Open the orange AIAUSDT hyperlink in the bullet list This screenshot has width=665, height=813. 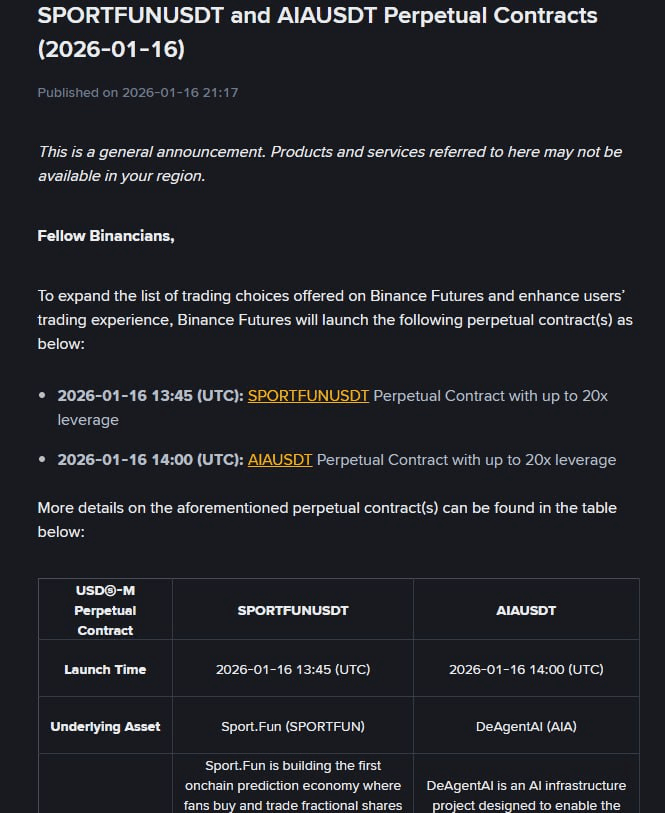point(280,460)
